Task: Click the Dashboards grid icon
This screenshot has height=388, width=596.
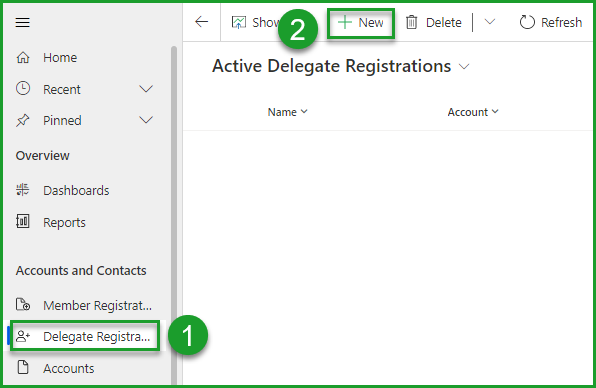Action: coord(23,190)
